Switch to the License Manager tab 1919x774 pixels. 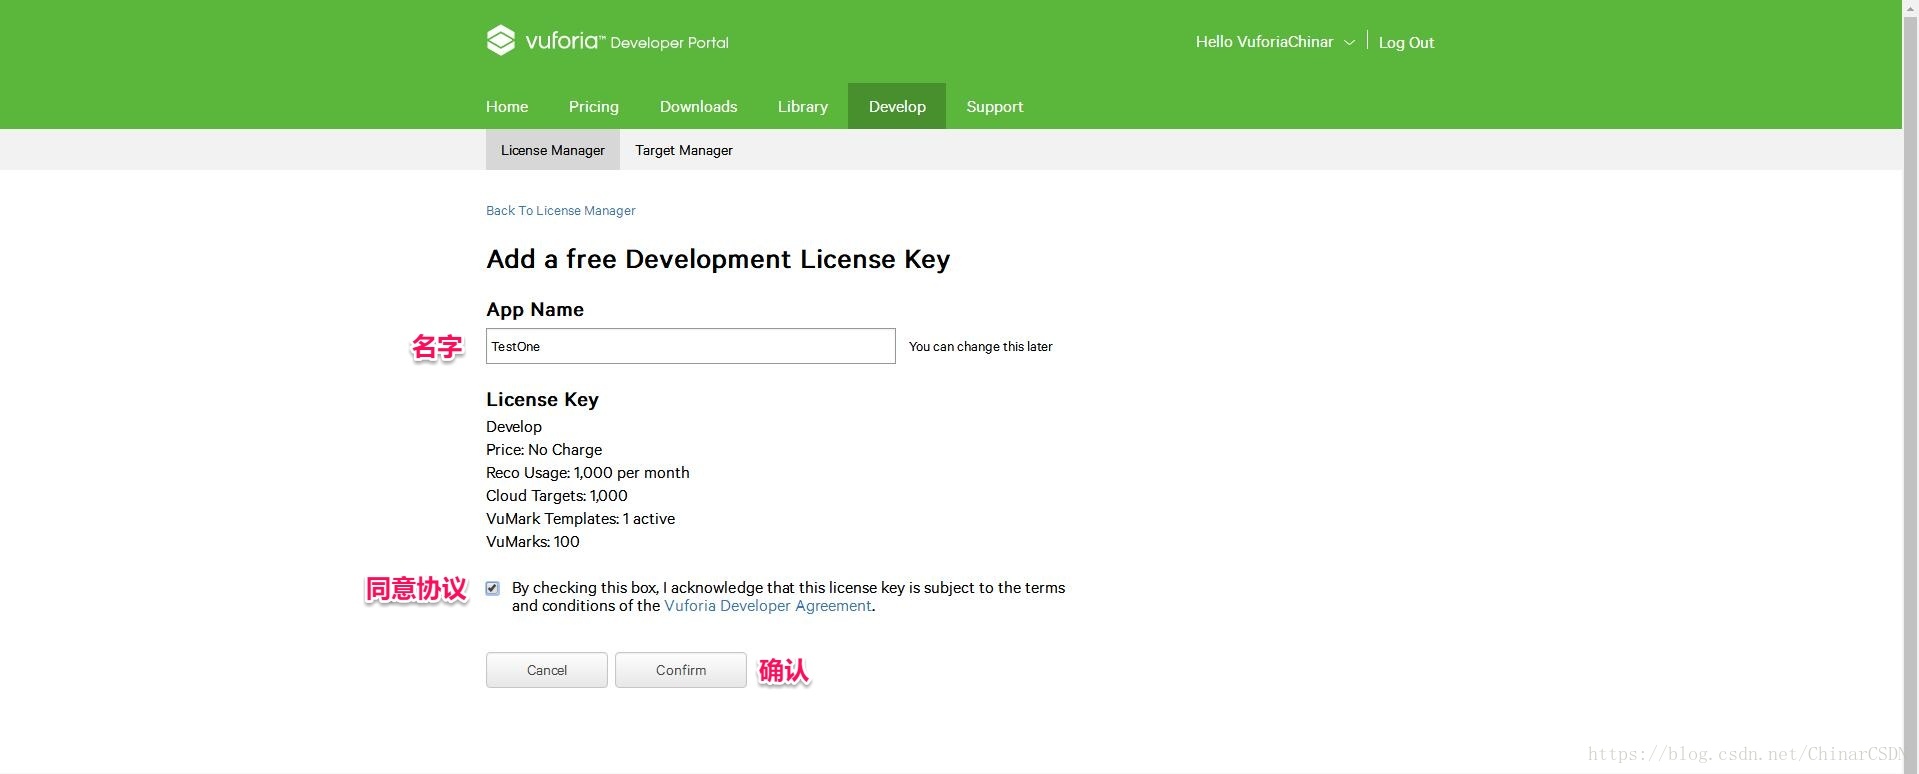click(x=553, y=150)
